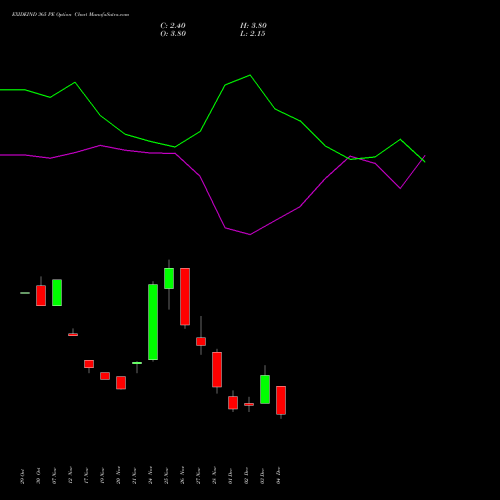Select the 17 Nov date label
This screenshot has height=500, width=500.
tap(86, 476)
